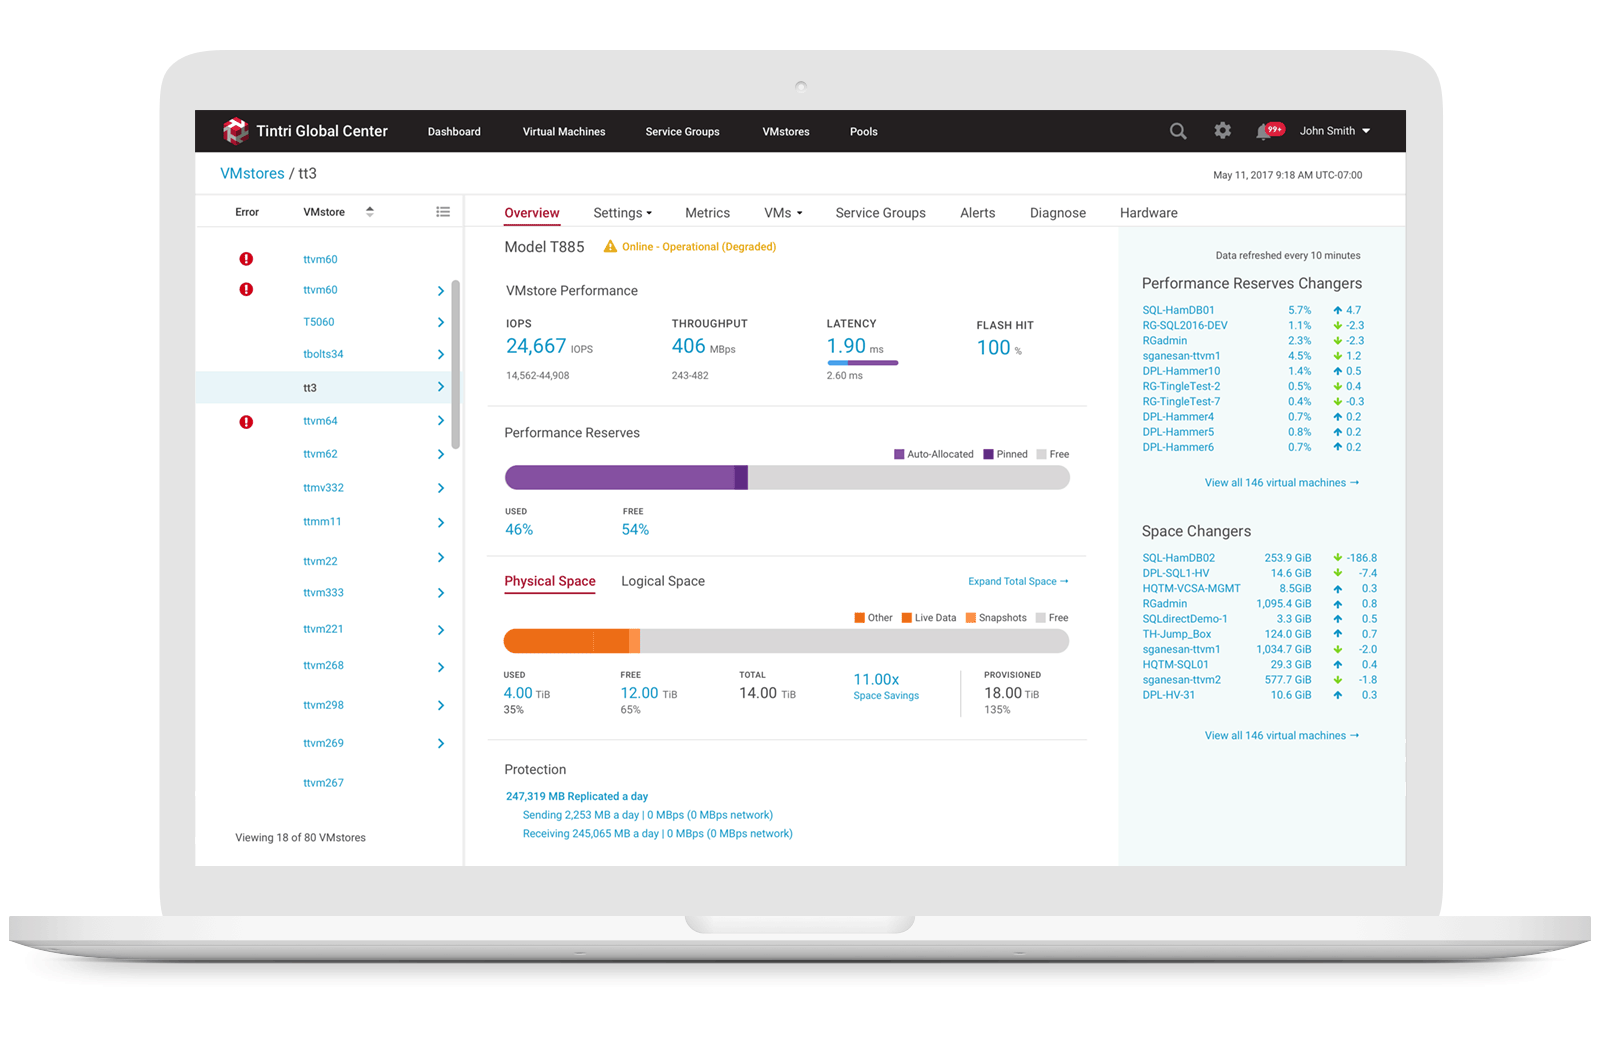Click the VMstore list scrollbar
Viewport: 1600px width, 1041px height.
tap(456, 365)
